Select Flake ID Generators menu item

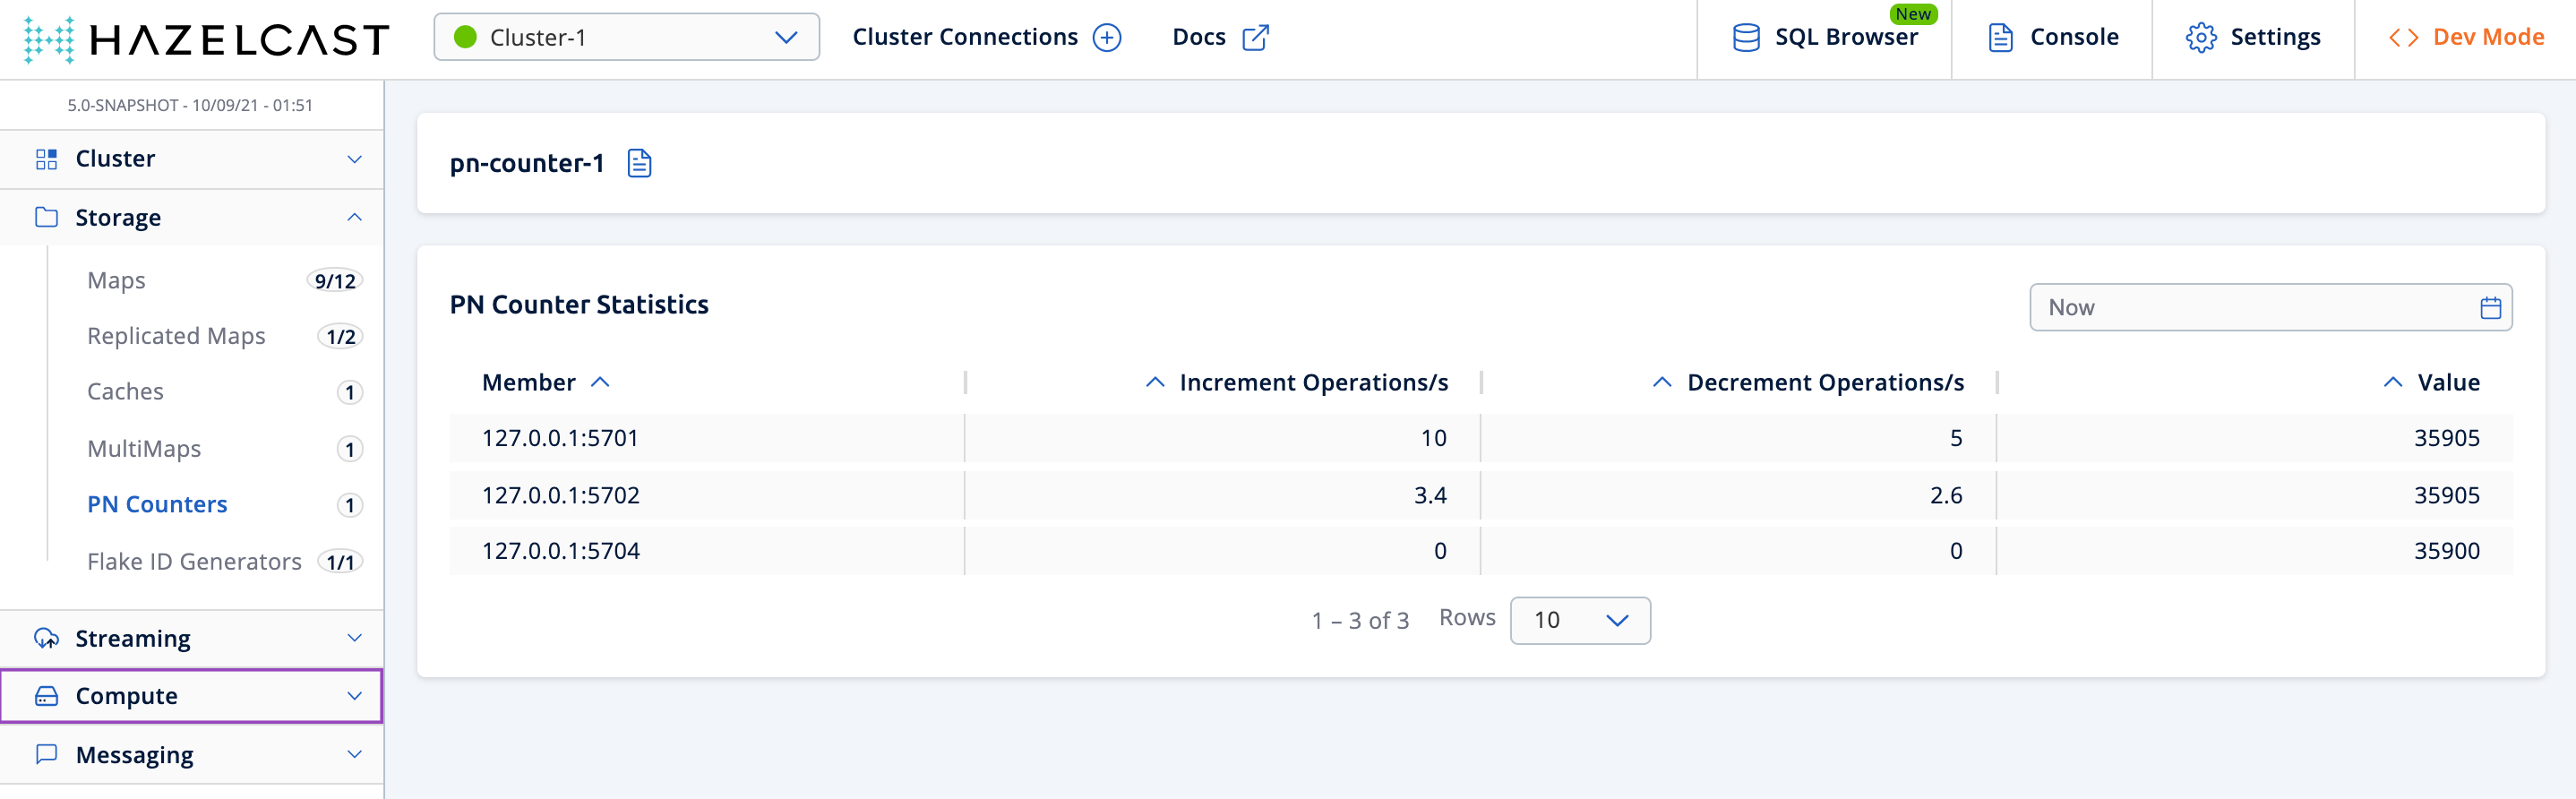click(x=194, y=561)
